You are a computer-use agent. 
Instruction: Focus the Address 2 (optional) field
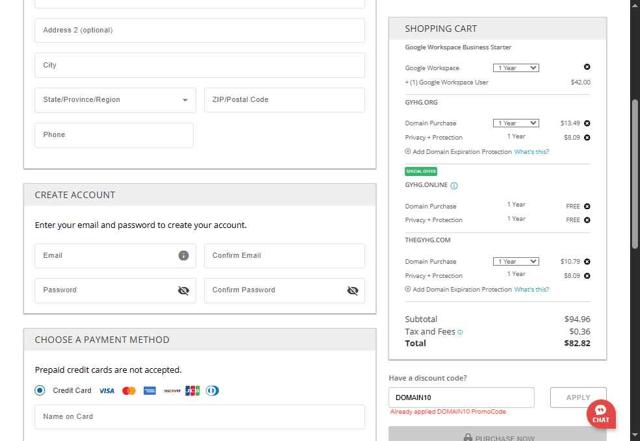tap(200, 31)
